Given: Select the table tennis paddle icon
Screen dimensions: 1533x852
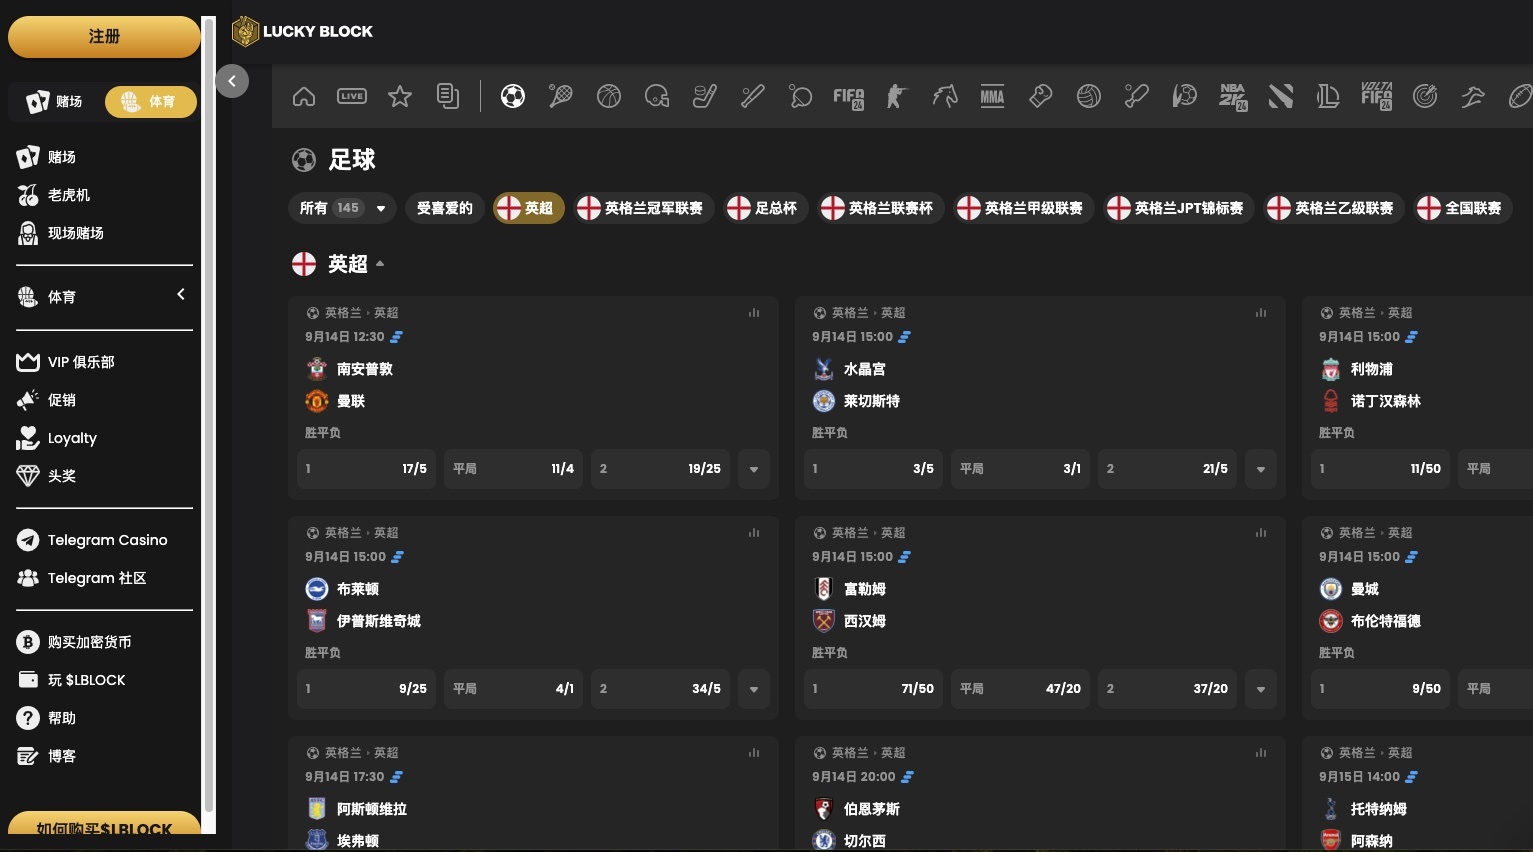Looking at the screenshot, I should 801,96.
